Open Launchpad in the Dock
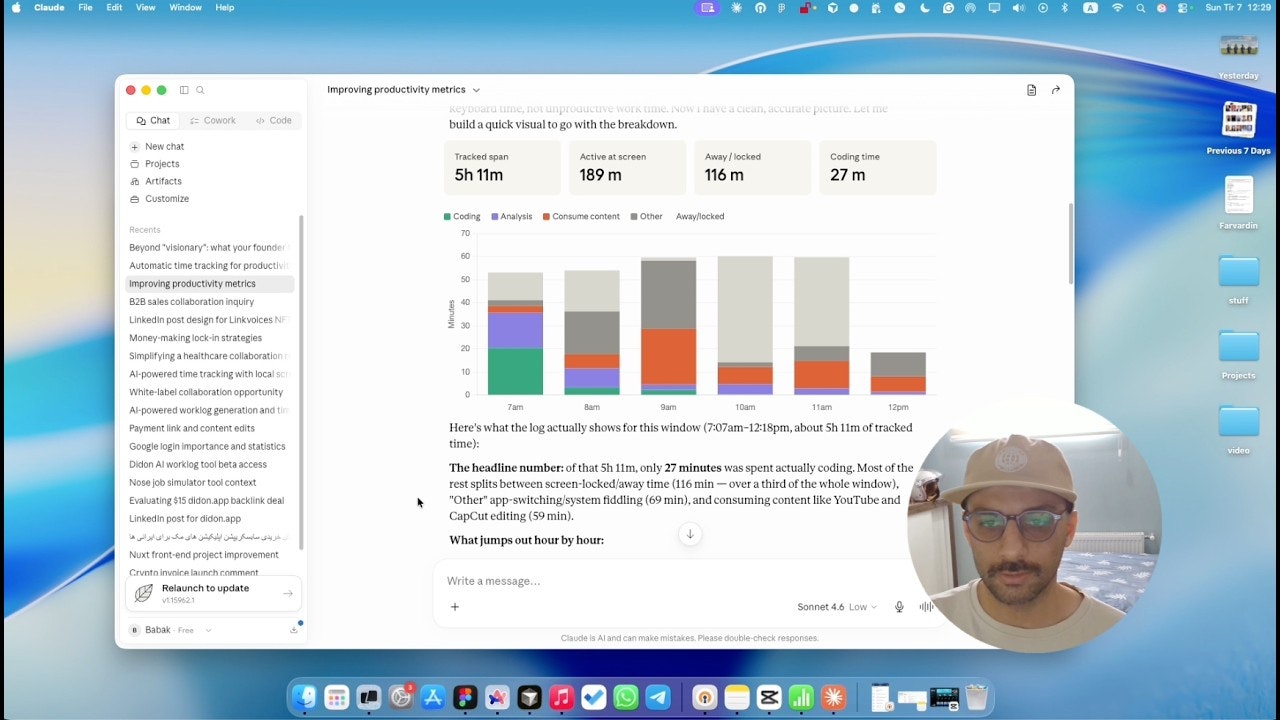The width and height of the screenshot is (1280, 720). click(x=336, y=697)
